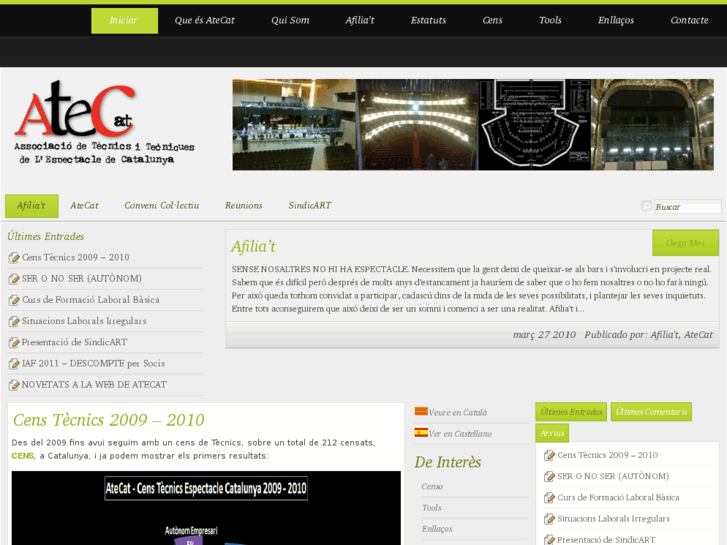Screen dimensions: 727x545
Task: Open the left sidebar 'Curs de Formació Laboral Bàsica' entry
Action: (91, 300)
